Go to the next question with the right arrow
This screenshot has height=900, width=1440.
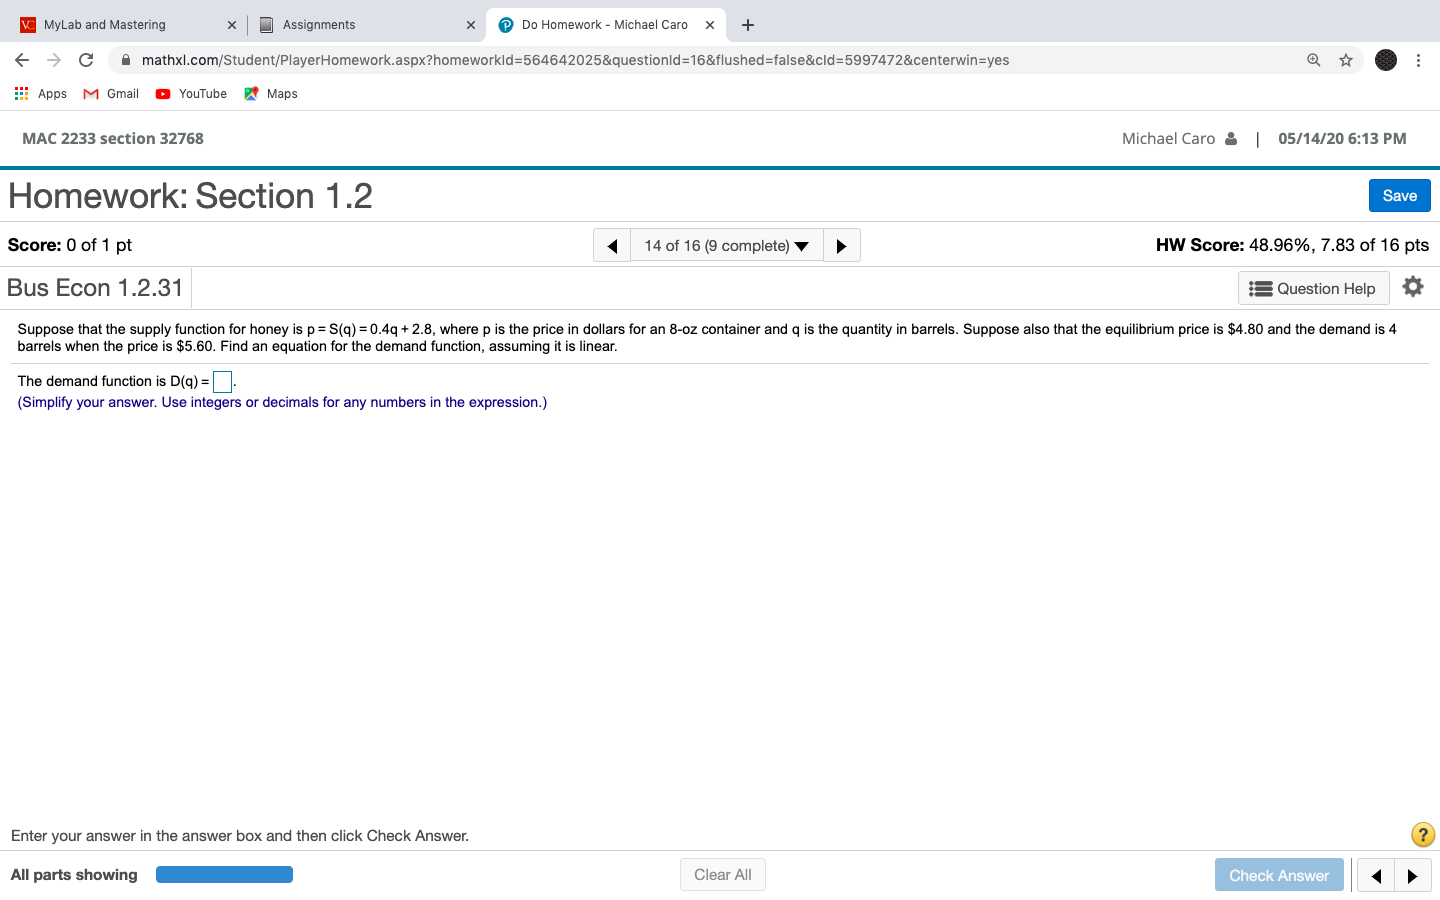[841, 245]
